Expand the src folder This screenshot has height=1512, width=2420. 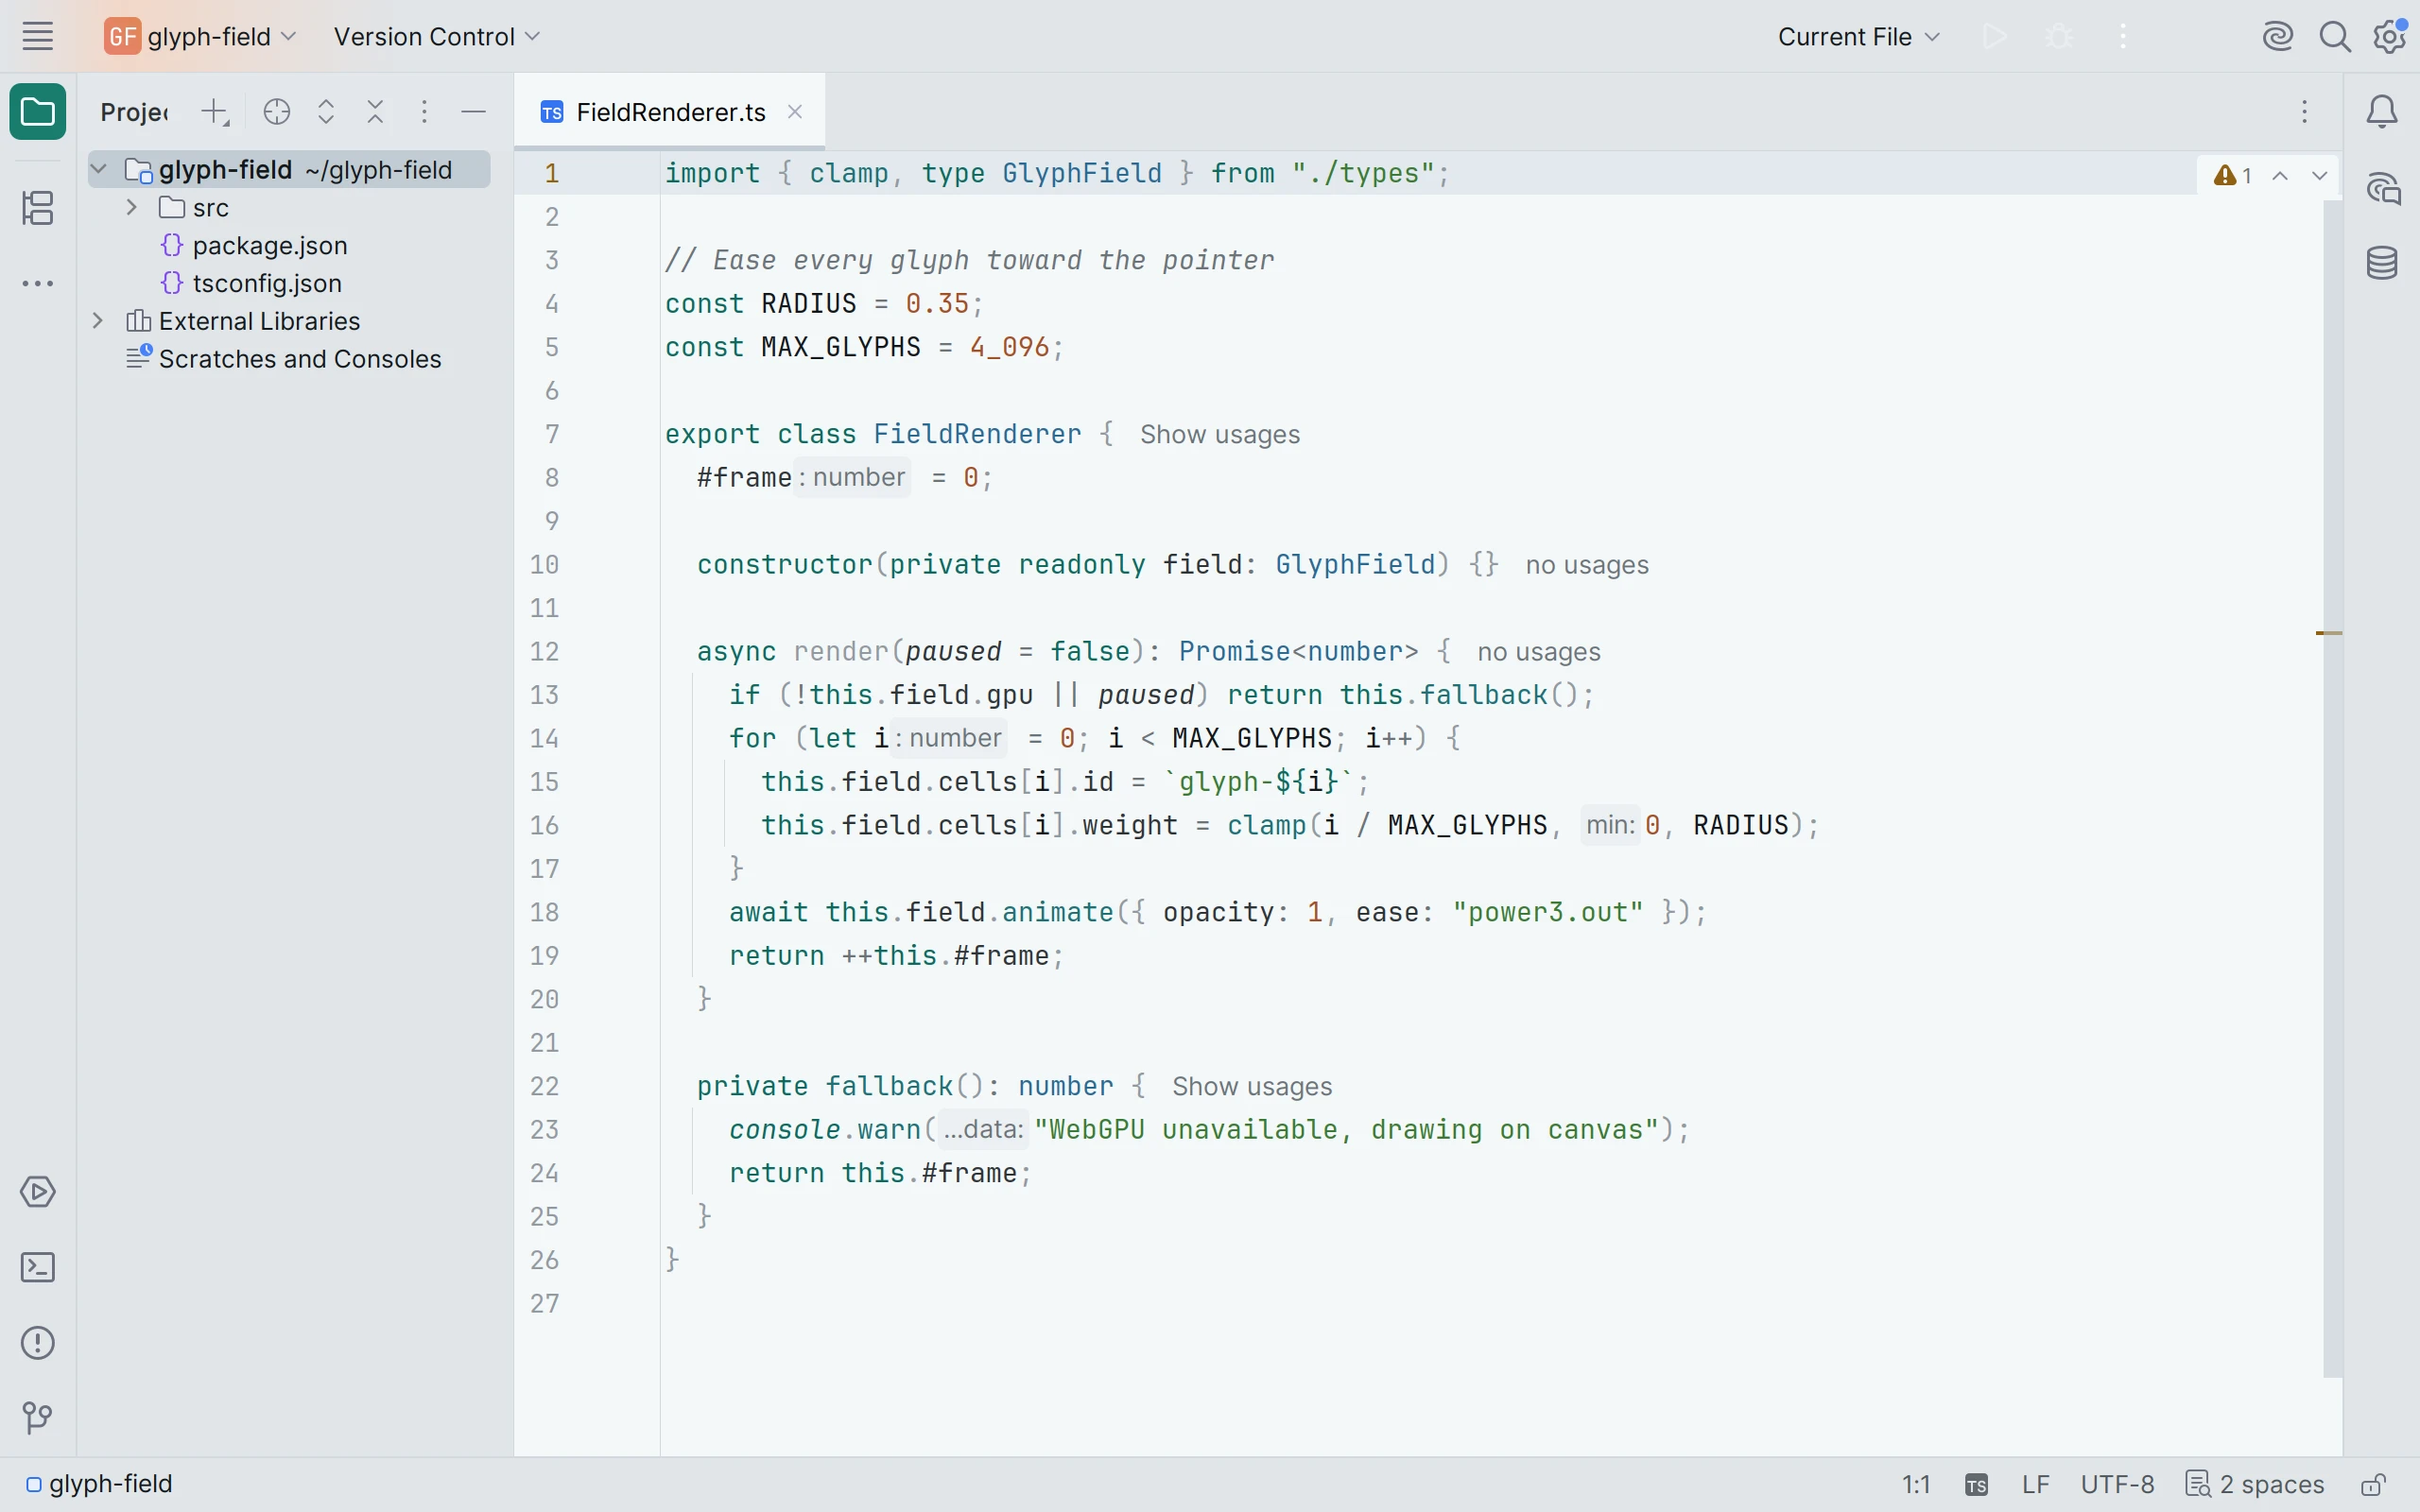tap(131, 207)
